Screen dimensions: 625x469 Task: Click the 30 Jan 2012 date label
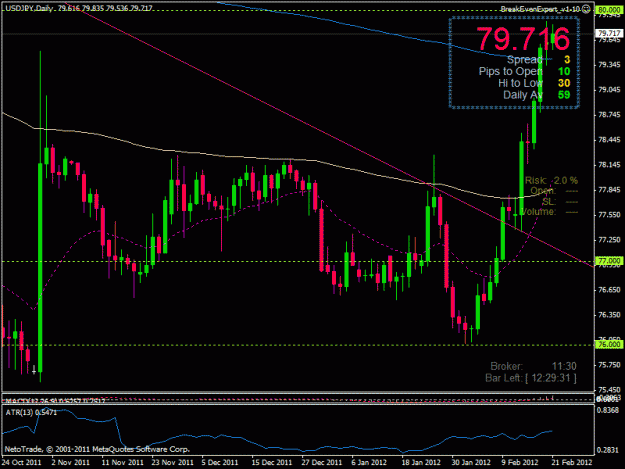click(471, 462)
